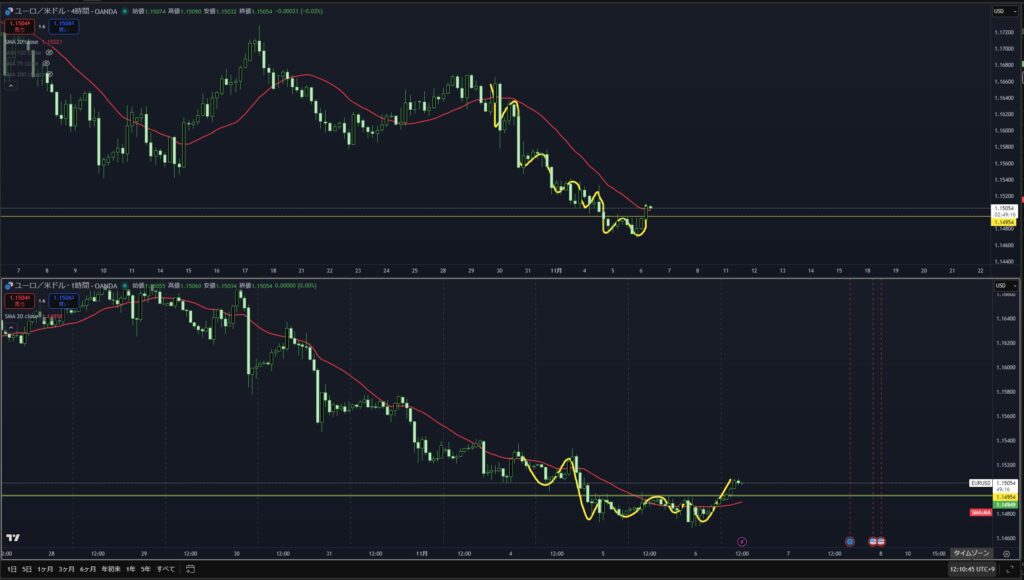Click the US flag event icon on the time axis
The width and height of the screenshot is (1024, 580).
coord(873,541)
